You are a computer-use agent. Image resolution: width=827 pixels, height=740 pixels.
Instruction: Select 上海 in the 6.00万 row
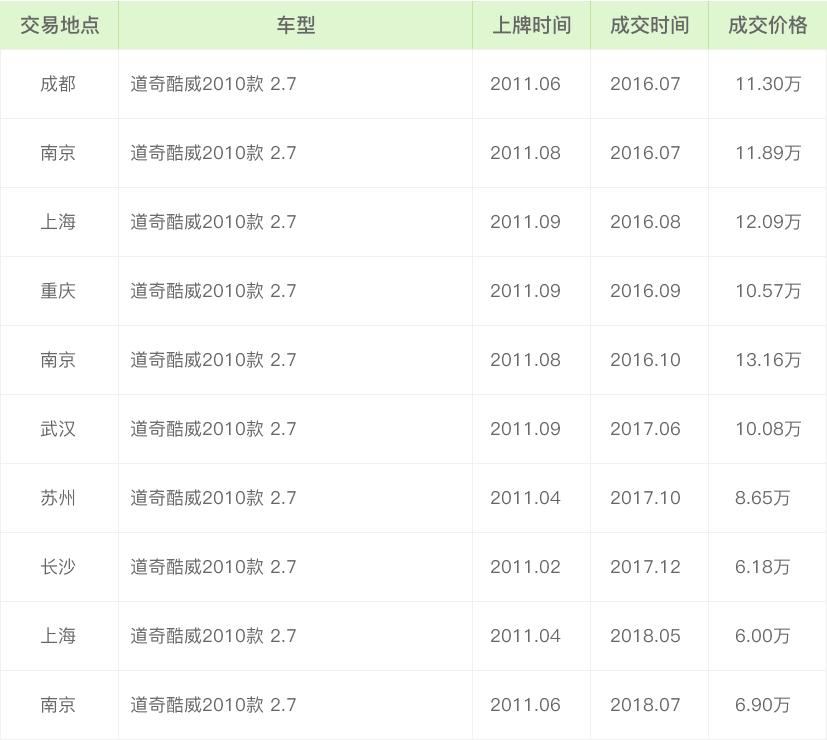tap(58, 636)
